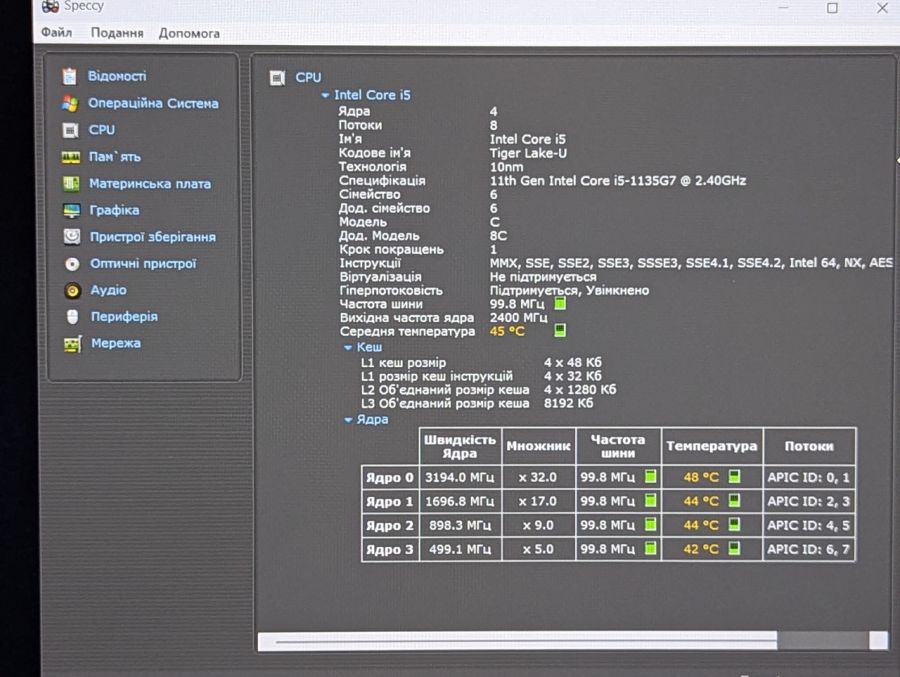Open Материнська плата section
Viewport: 900px width, 677px height.
click(150, 184)
